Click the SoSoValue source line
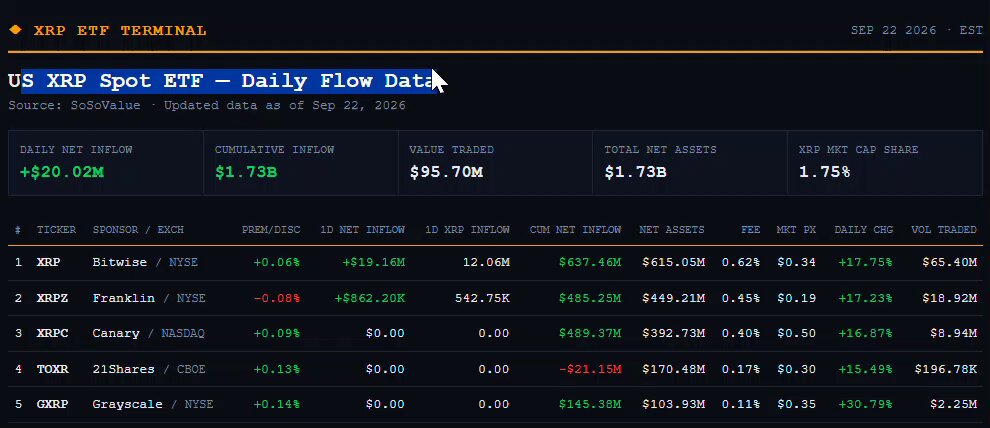 click(x=206, y=105)
